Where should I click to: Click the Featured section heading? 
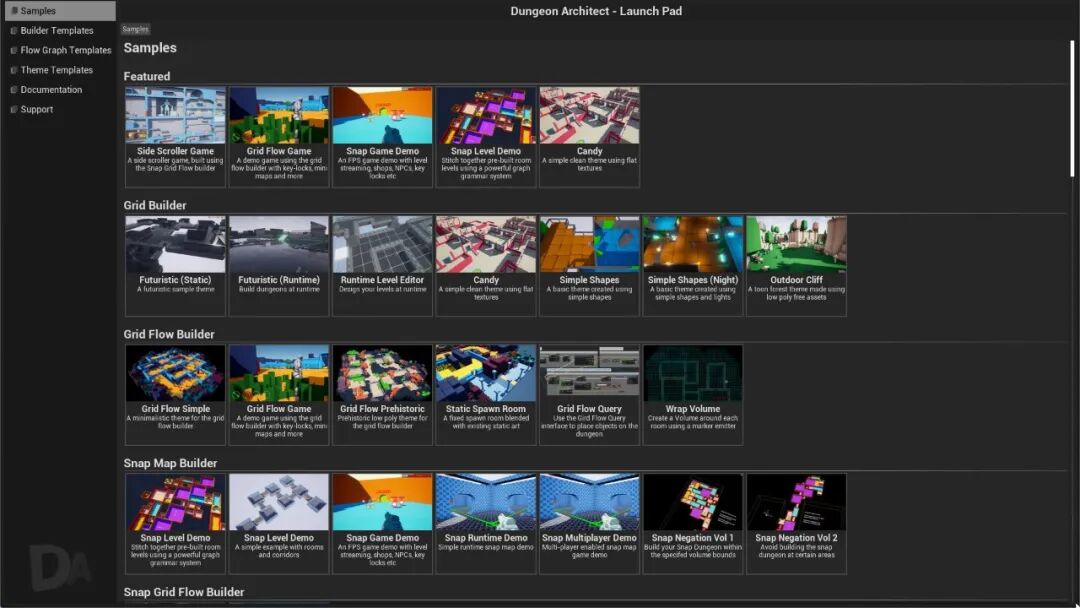tap(147, 76)
